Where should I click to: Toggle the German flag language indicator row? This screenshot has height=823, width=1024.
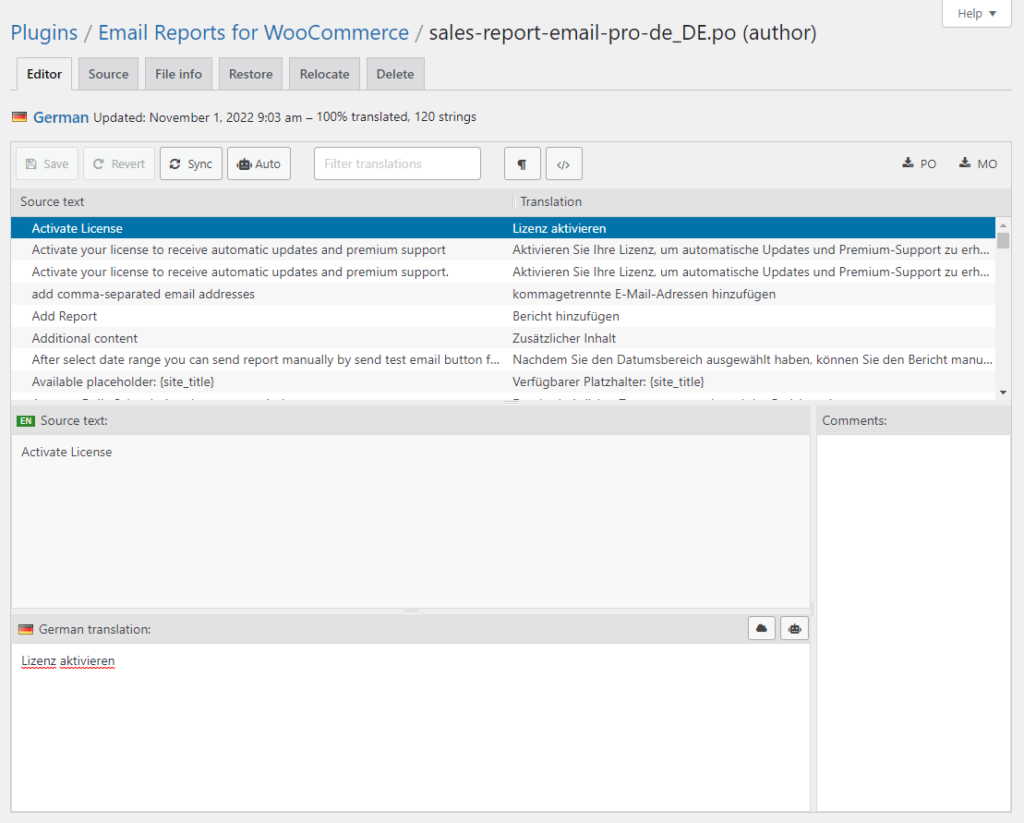[18, 117]
